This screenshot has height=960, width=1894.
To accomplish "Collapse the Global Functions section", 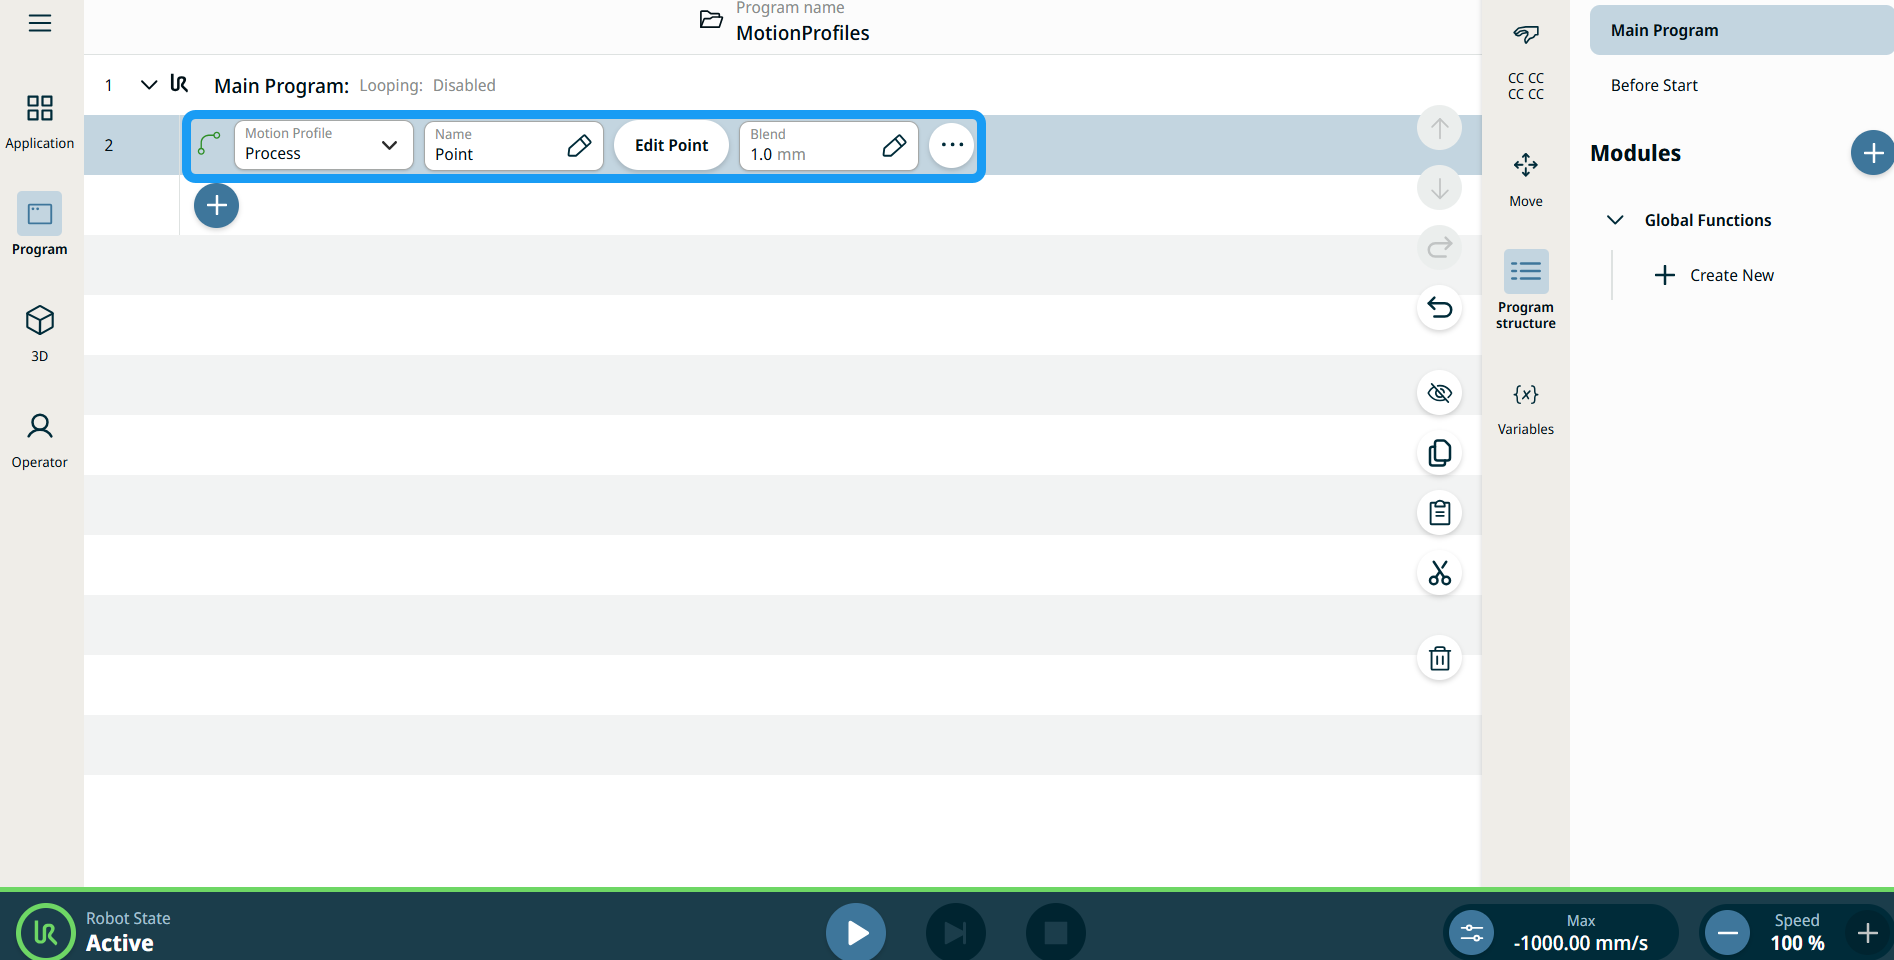I will [1614, 220].
